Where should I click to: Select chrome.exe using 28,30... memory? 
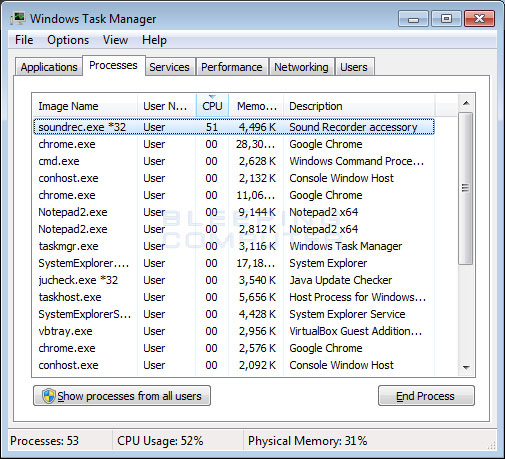pos(234,144)
